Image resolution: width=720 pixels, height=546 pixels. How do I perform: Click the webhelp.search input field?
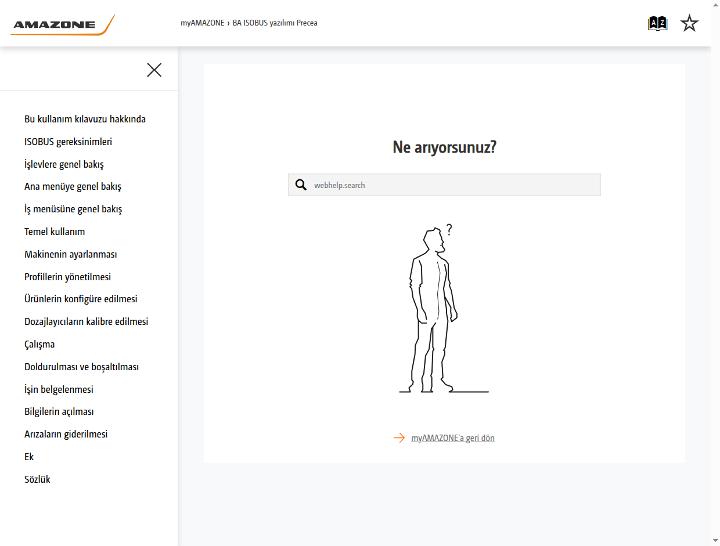click(444, 185)
